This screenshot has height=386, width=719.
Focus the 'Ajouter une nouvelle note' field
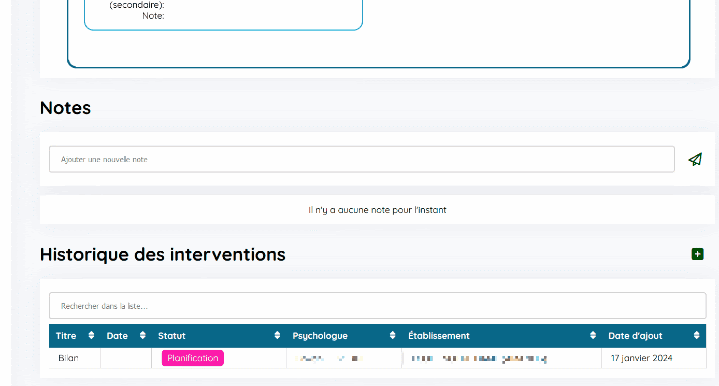pyautogui.click(x=362, y=160)
